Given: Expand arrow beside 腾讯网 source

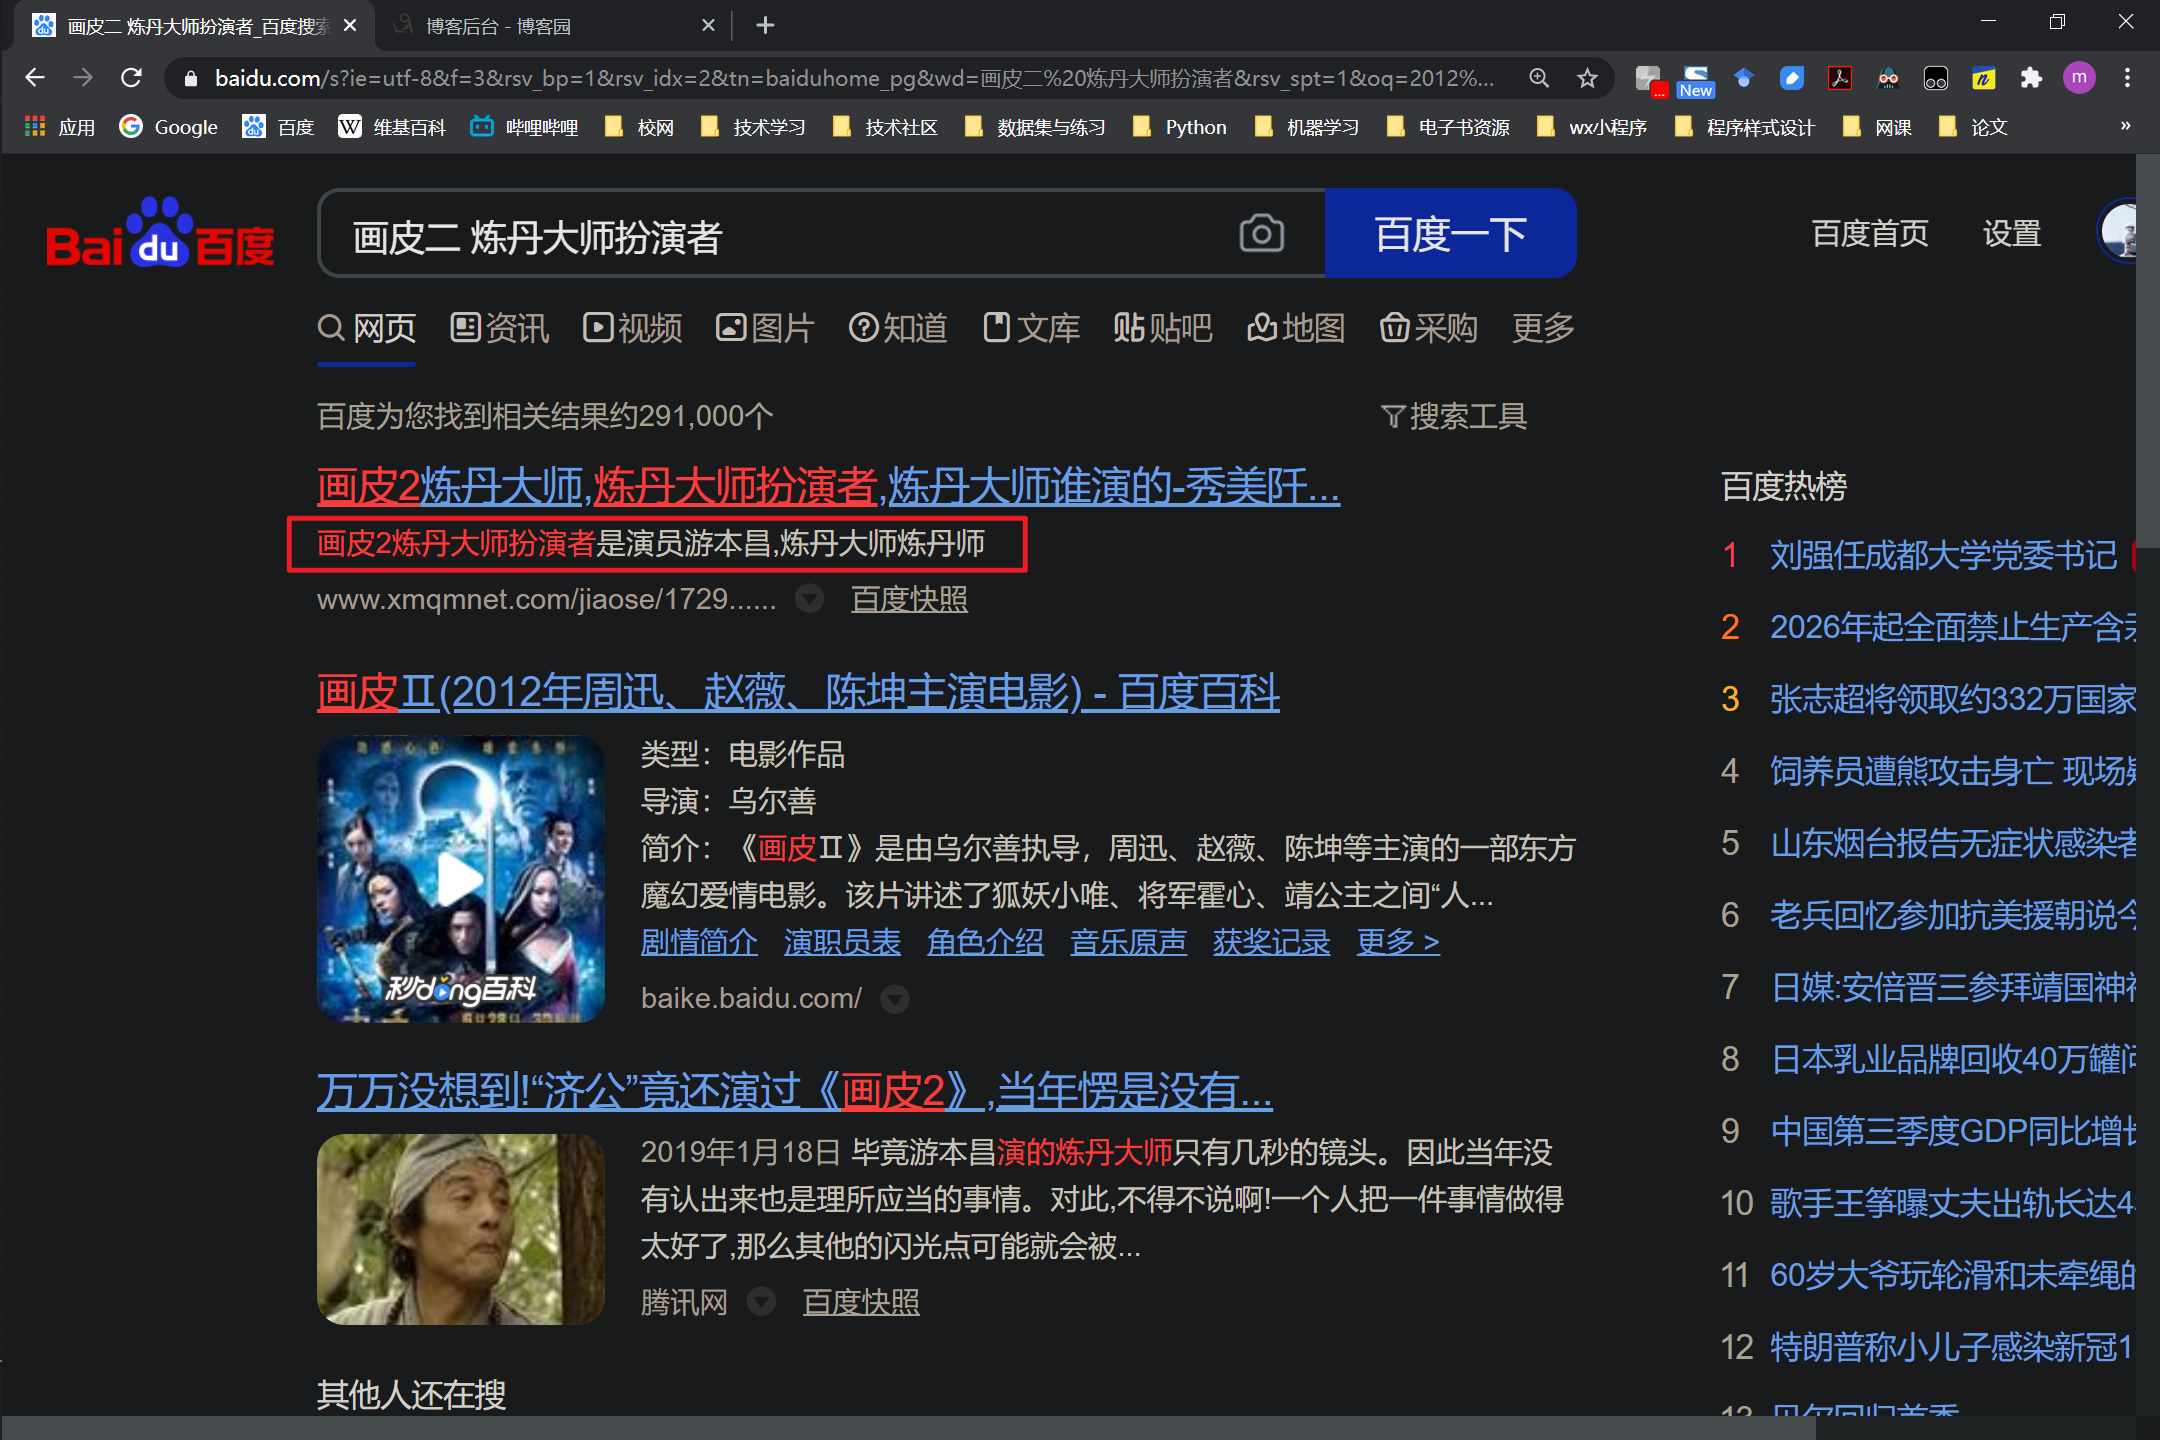Looking at the screenshot, I should [x=762, y=1302].
